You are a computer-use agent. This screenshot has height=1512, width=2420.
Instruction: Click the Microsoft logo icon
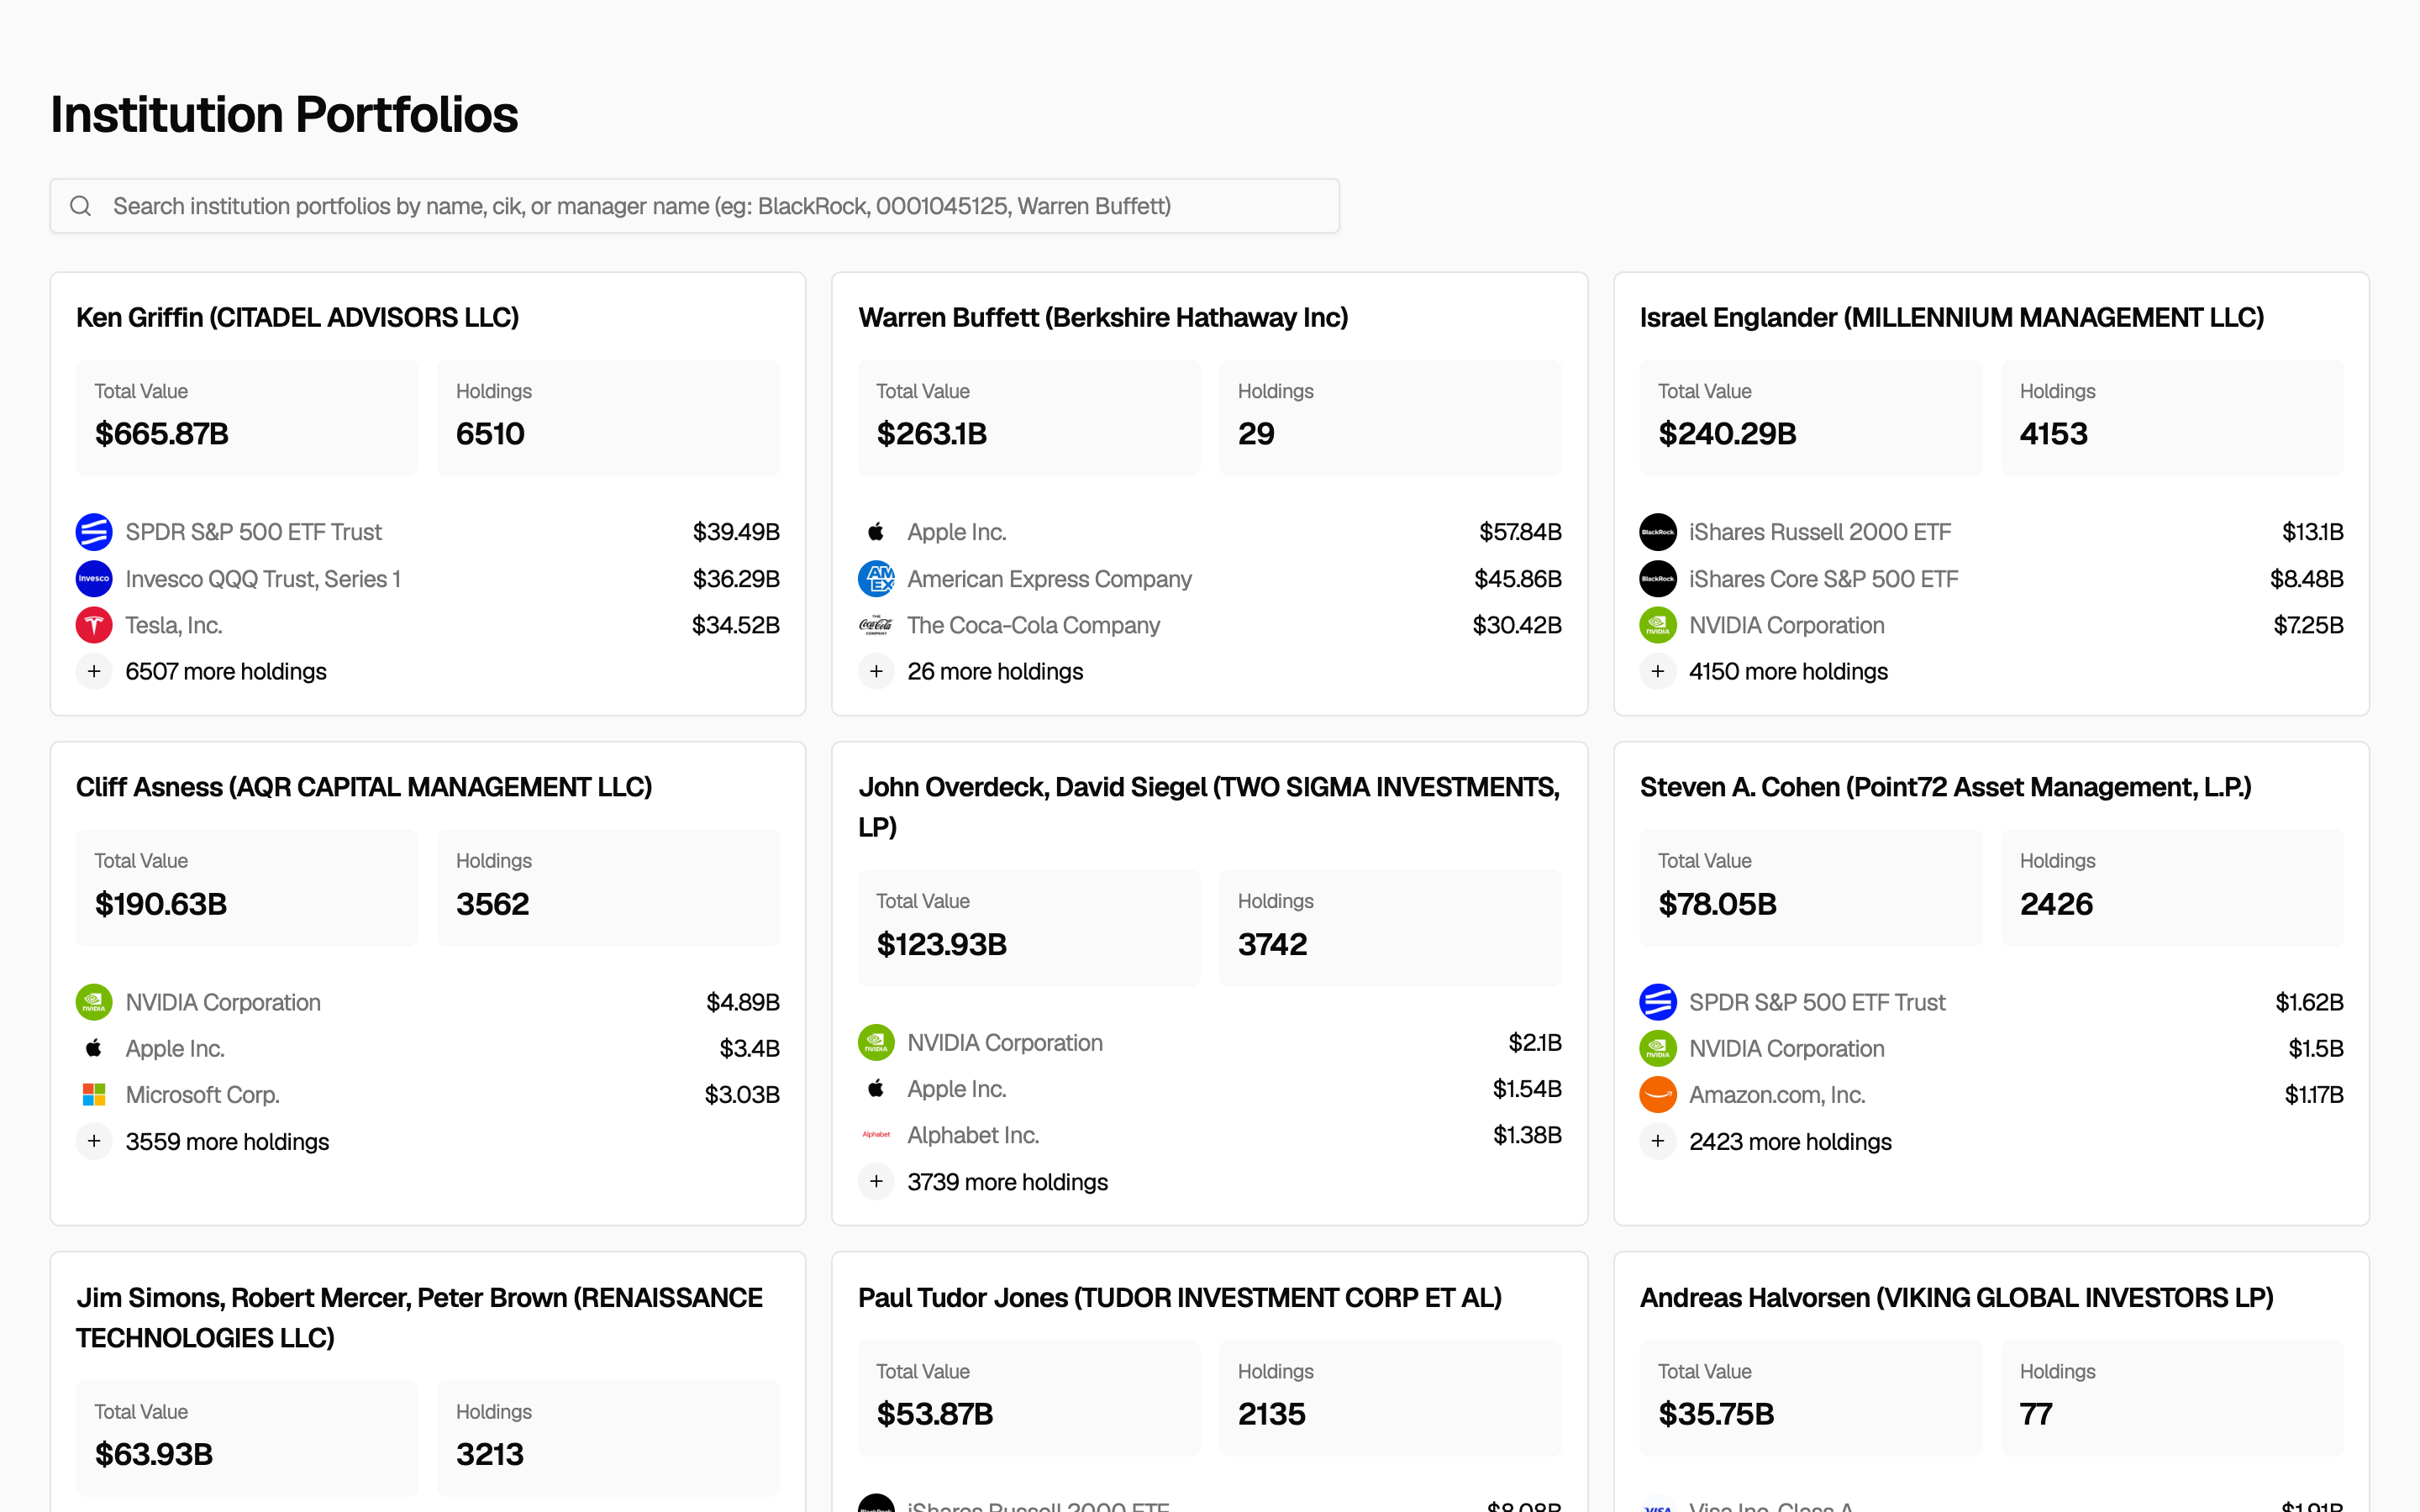point(94,1095)
